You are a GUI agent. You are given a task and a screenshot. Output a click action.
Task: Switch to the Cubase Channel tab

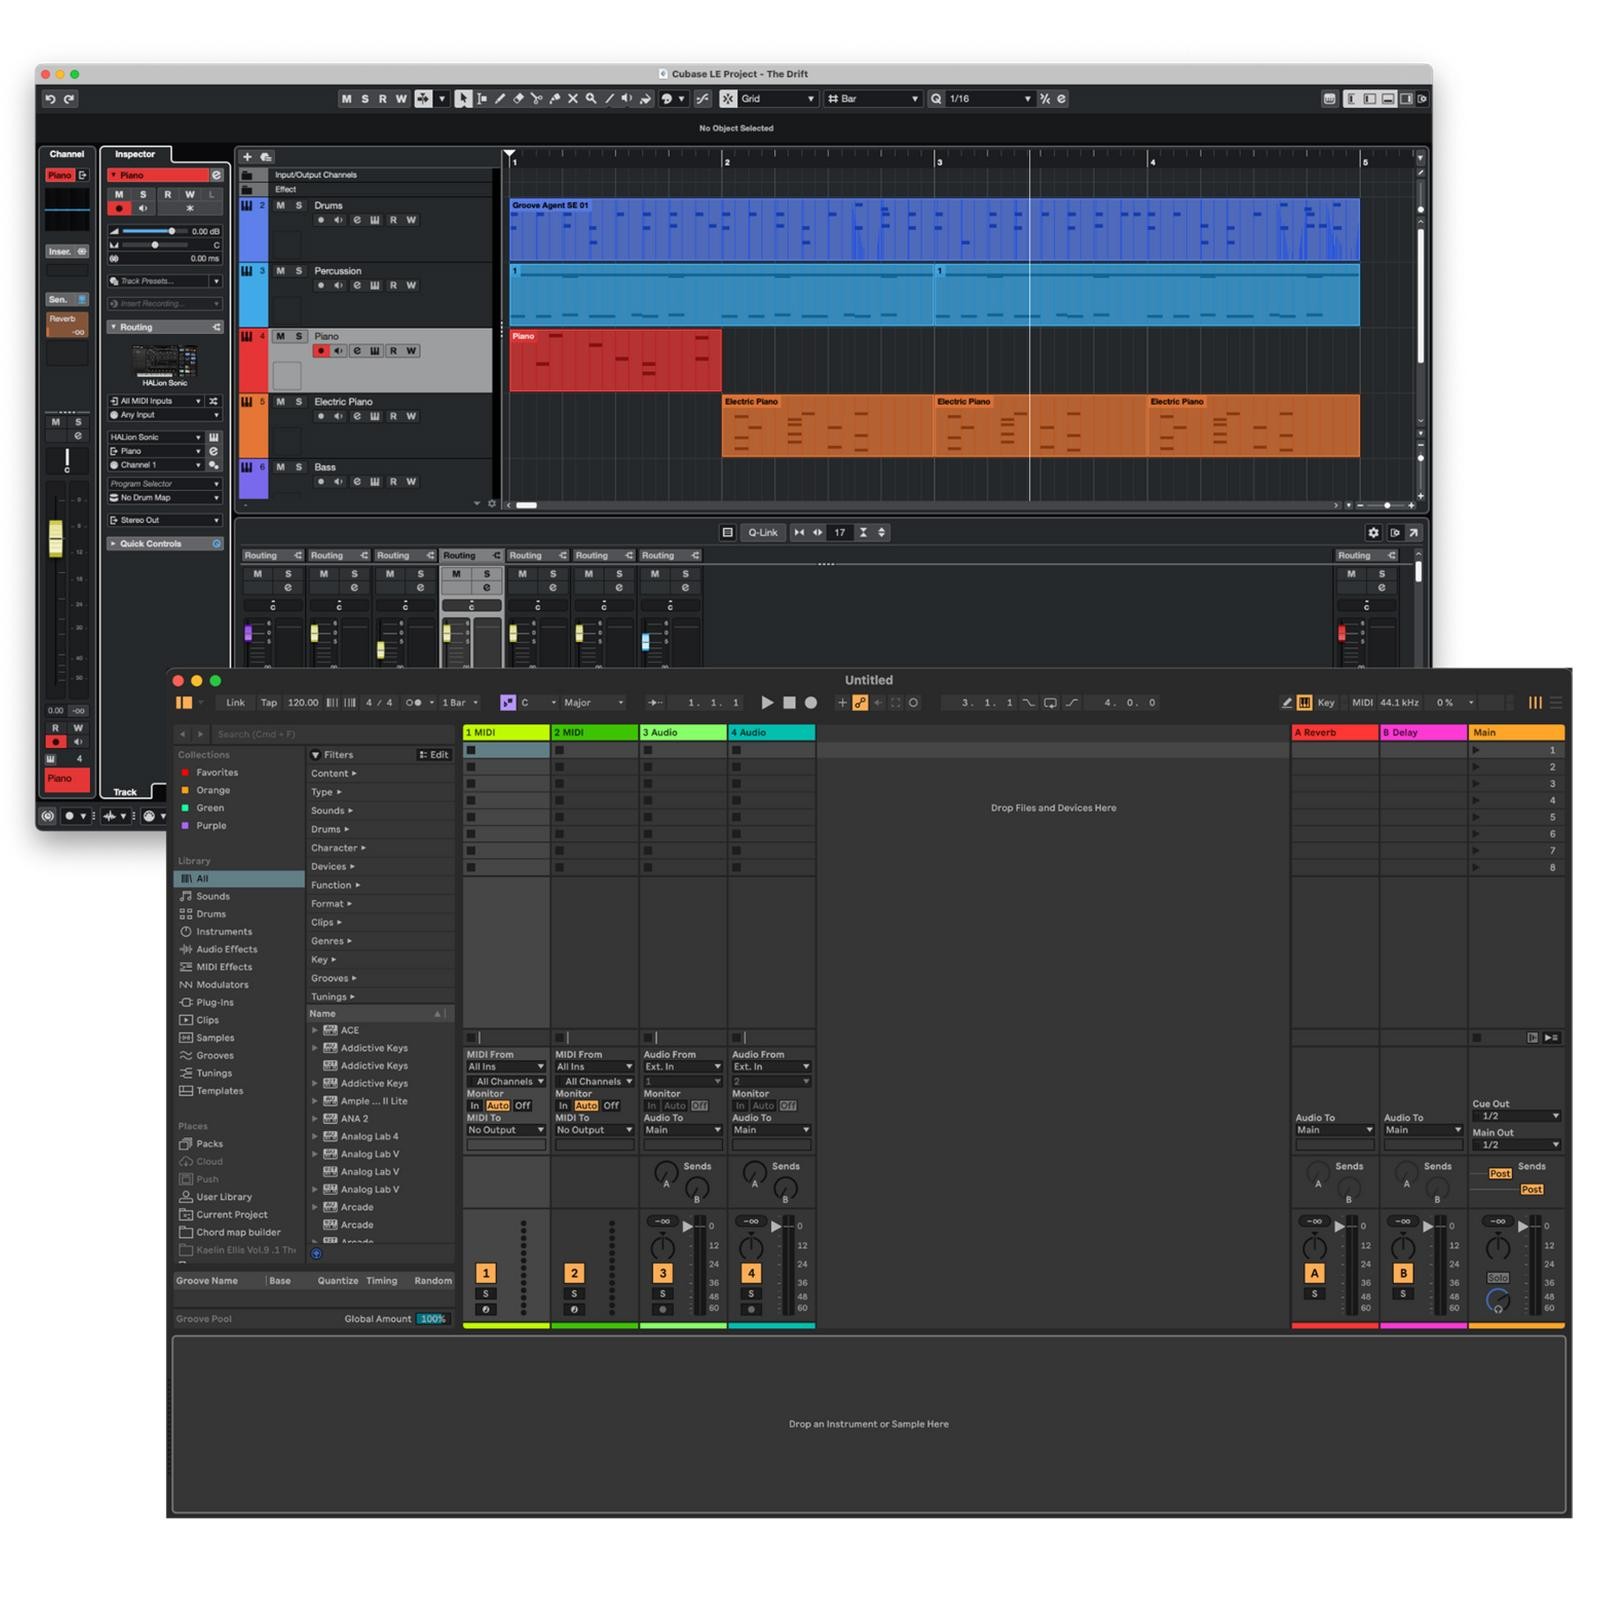click(x=67, y=154)
